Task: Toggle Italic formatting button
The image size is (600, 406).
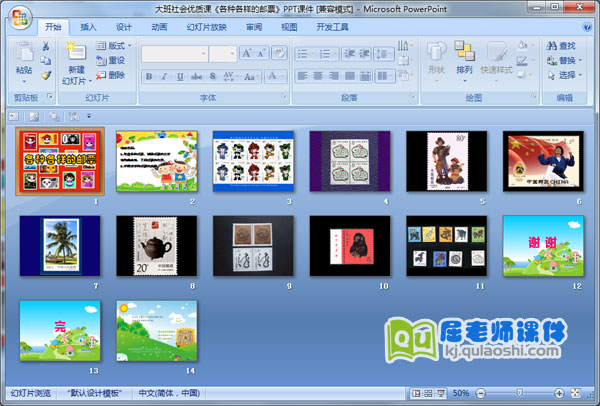Action: click(164, 76)
